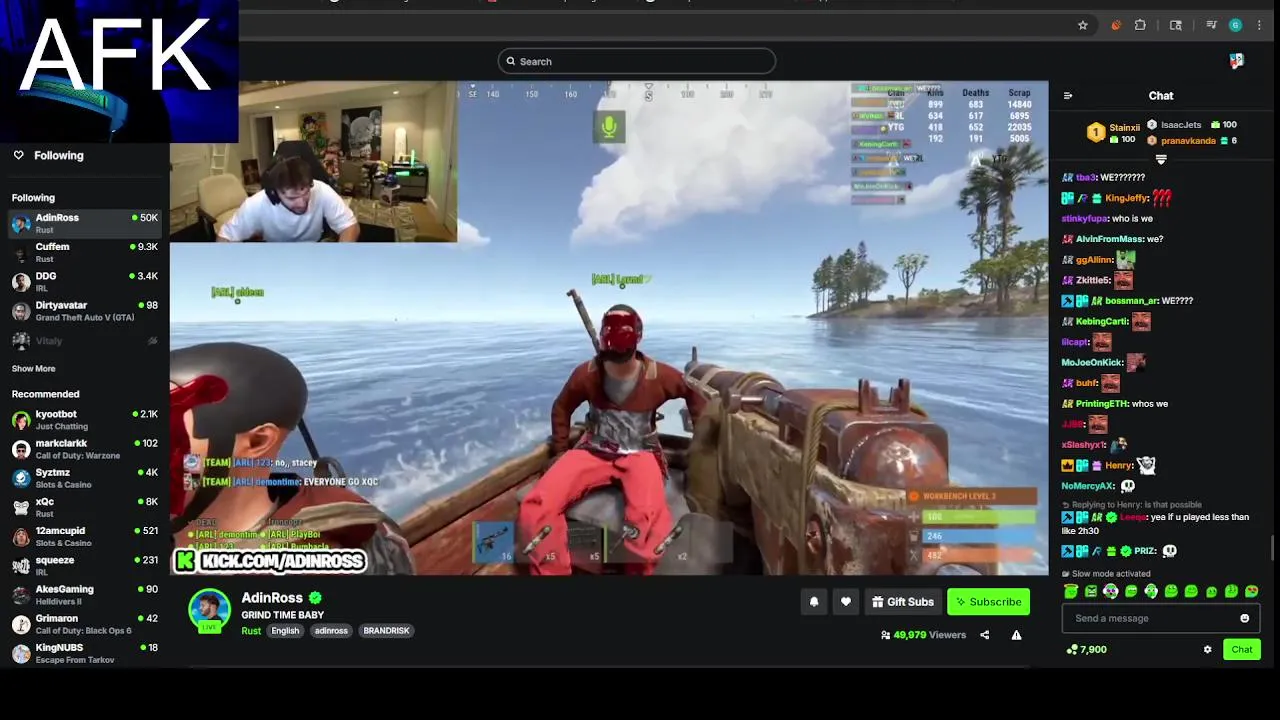Click the GRIND TIME BABY stream title
Screen dimensions: 1280x720
click(x=282, y=615)
